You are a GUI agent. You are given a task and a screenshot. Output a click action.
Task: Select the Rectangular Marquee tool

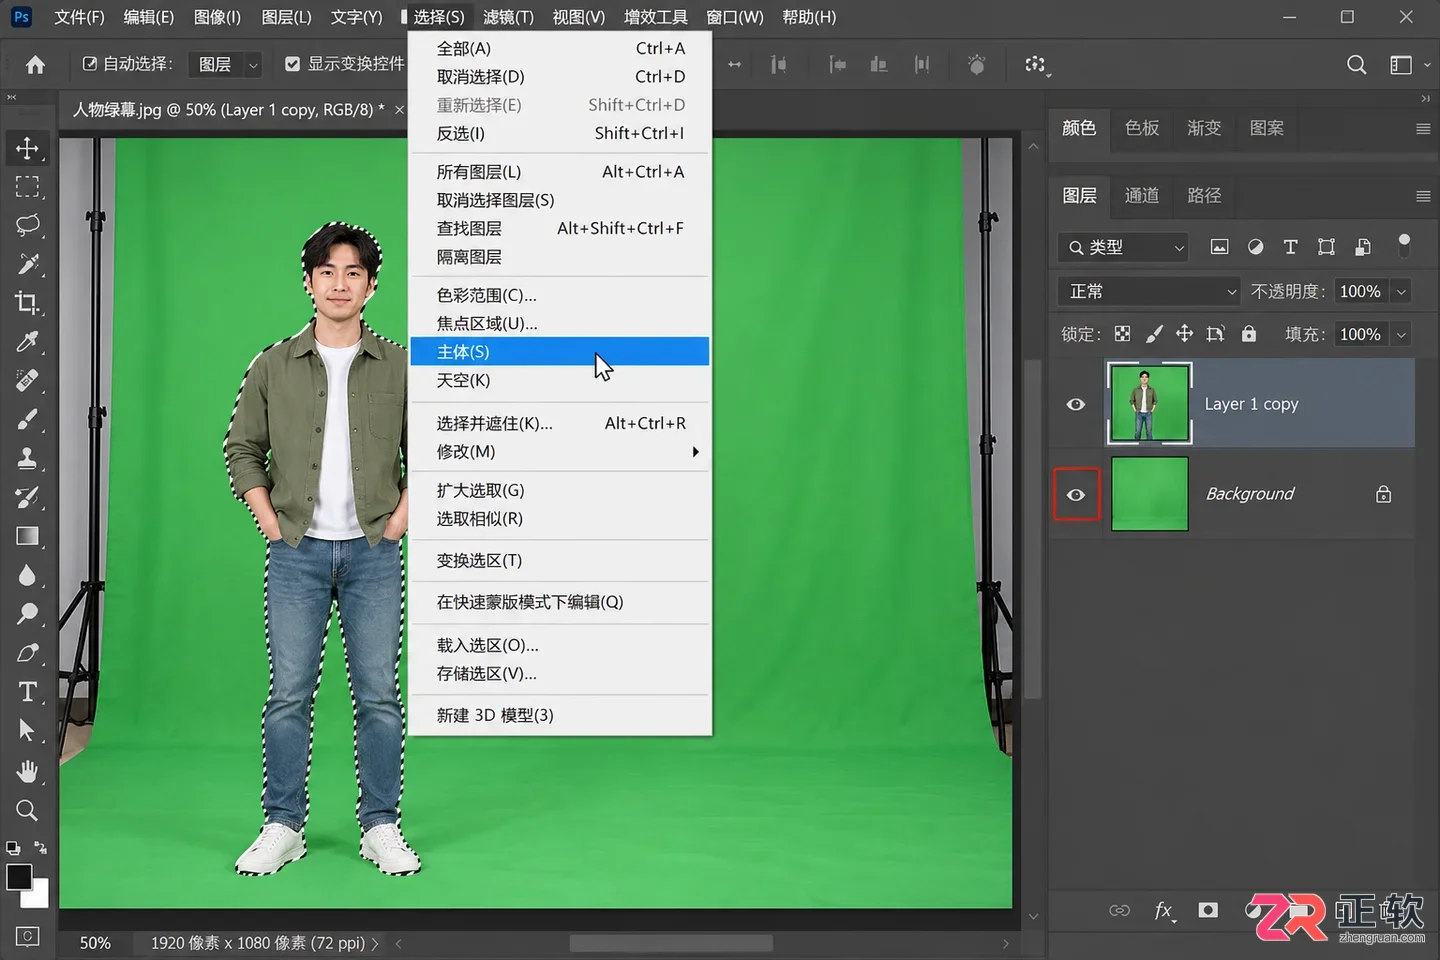pos(27,187)
